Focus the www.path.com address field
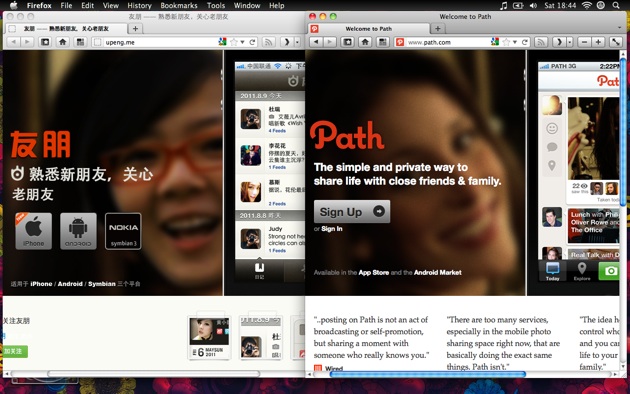 point(448,42)
